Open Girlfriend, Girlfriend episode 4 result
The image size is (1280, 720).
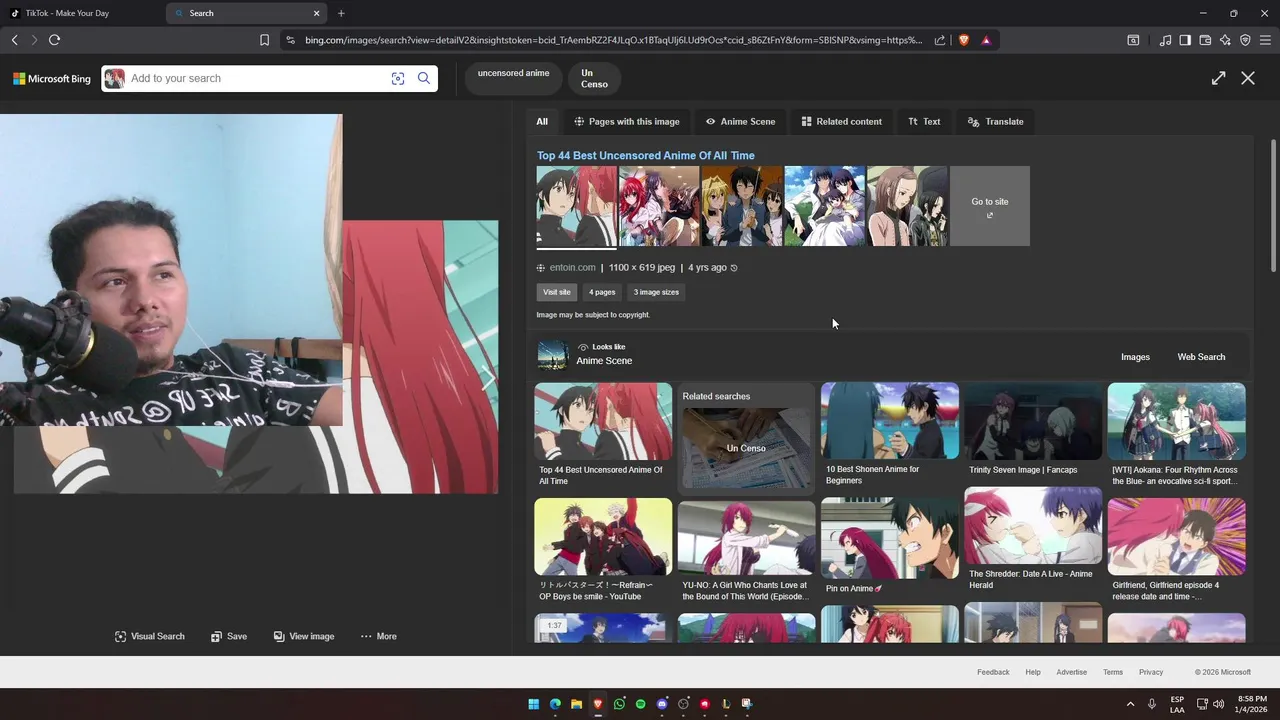pos(1176,537)
